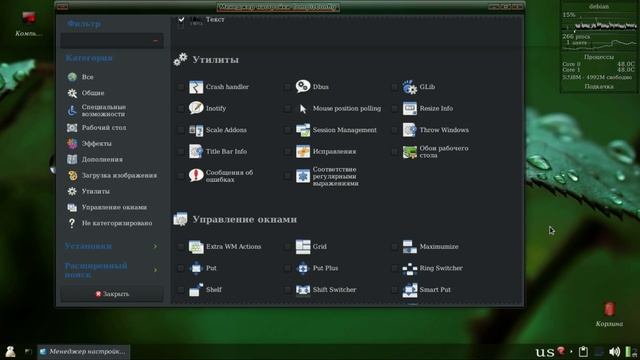This screenshot has height=360, width=640.
Task: Open the clipboard tray icon
Action: click(584, 351)
